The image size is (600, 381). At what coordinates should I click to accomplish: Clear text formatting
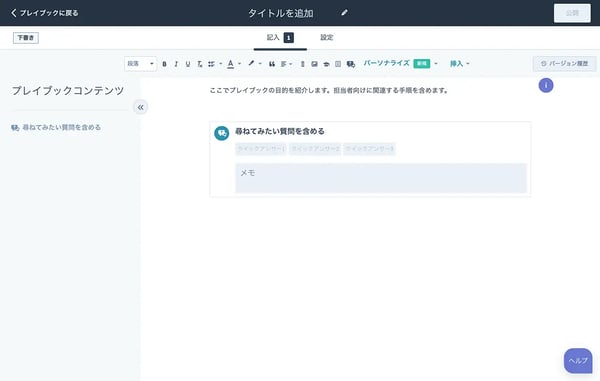click(200, 64)
